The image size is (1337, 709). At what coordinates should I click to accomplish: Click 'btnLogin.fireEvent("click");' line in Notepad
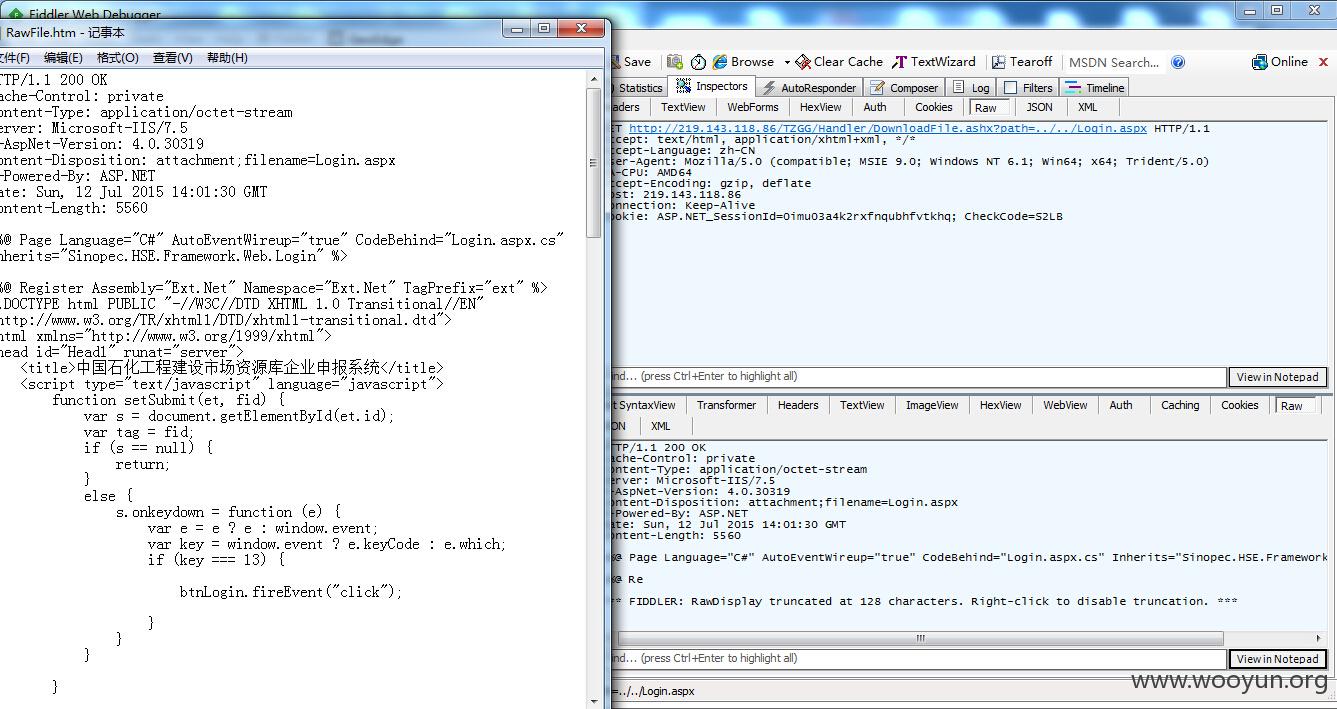pyautogui.click(x=291, y=592)
